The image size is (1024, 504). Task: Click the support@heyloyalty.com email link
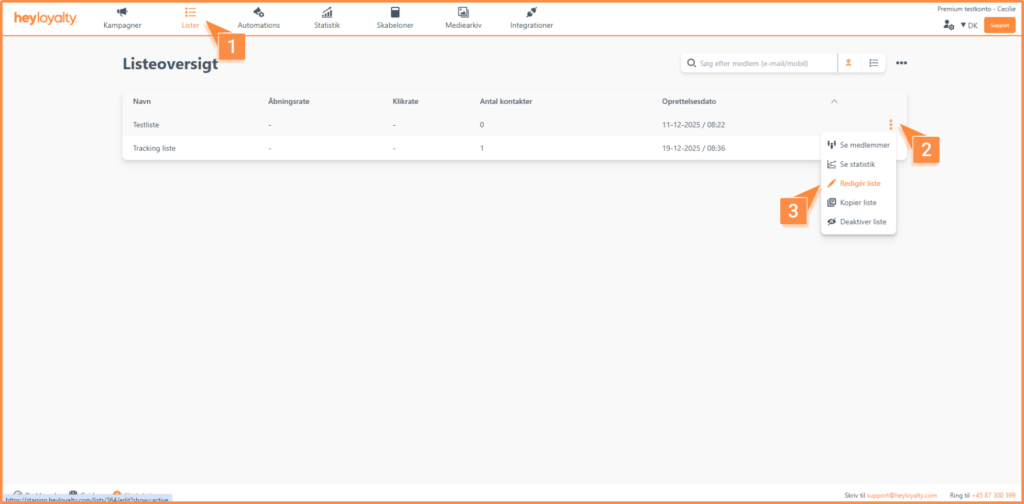coord(902,495)
